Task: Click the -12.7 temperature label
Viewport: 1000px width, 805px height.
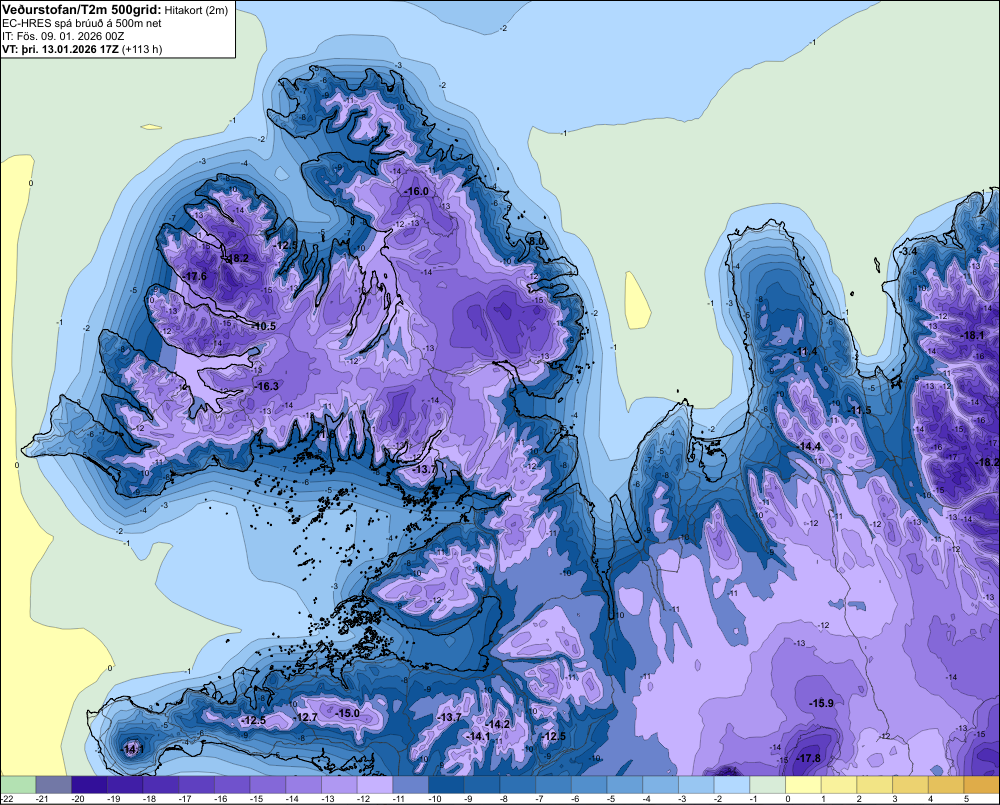Action: (x=305, y=717)
